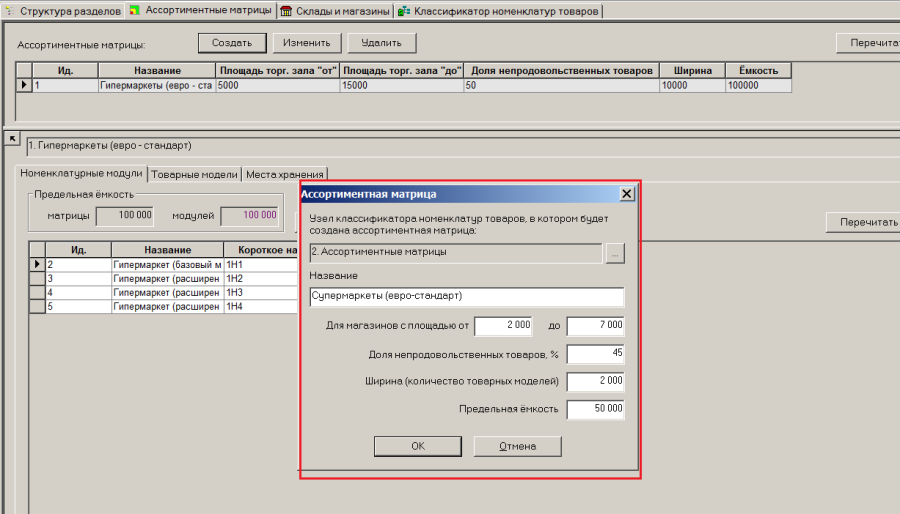Image resolution: width=900 pixels, height=514 pixels.
Task: Click the matrices table cell with value 10000
Action: click(x=693, y=85)
